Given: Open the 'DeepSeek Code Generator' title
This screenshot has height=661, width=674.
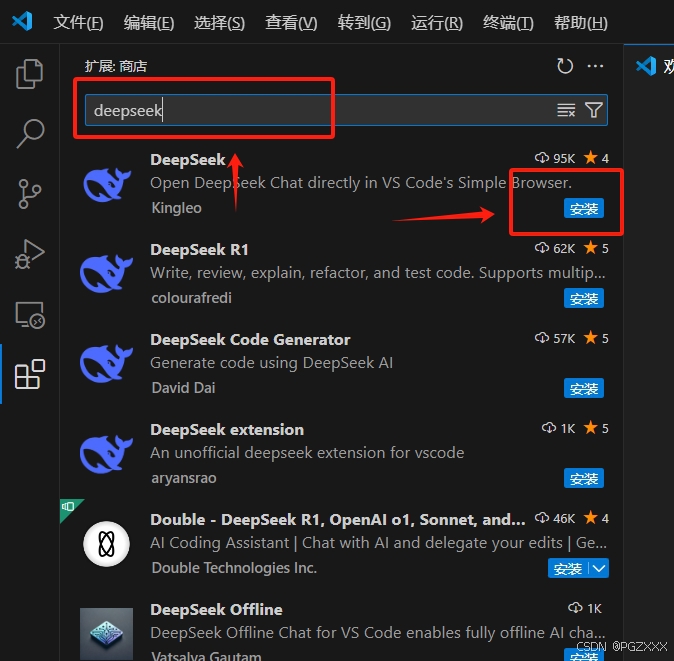Looking at the screenshot, I should (x=250, y=340).
